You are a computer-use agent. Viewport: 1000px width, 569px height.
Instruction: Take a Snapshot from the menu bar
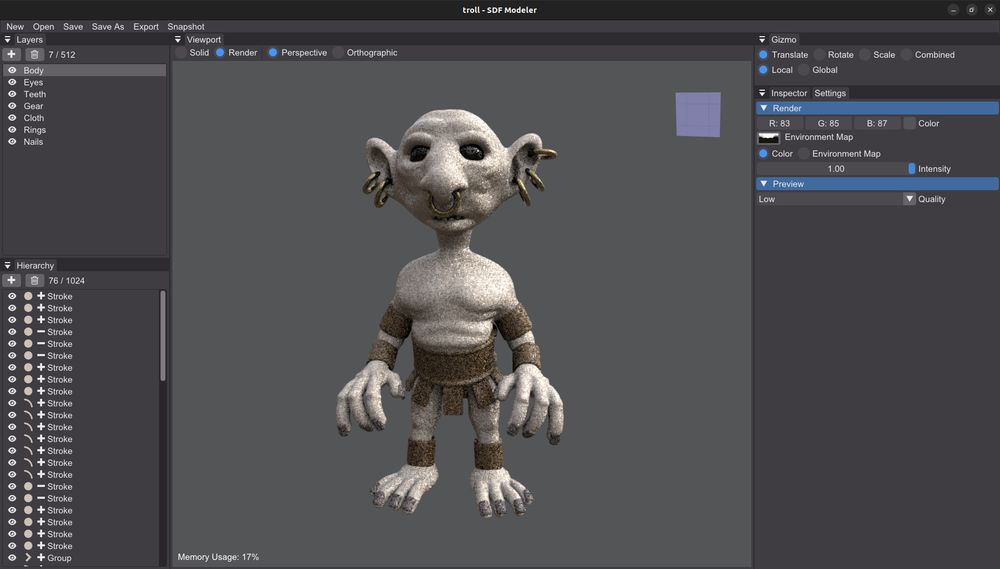[x=186, y=27]
